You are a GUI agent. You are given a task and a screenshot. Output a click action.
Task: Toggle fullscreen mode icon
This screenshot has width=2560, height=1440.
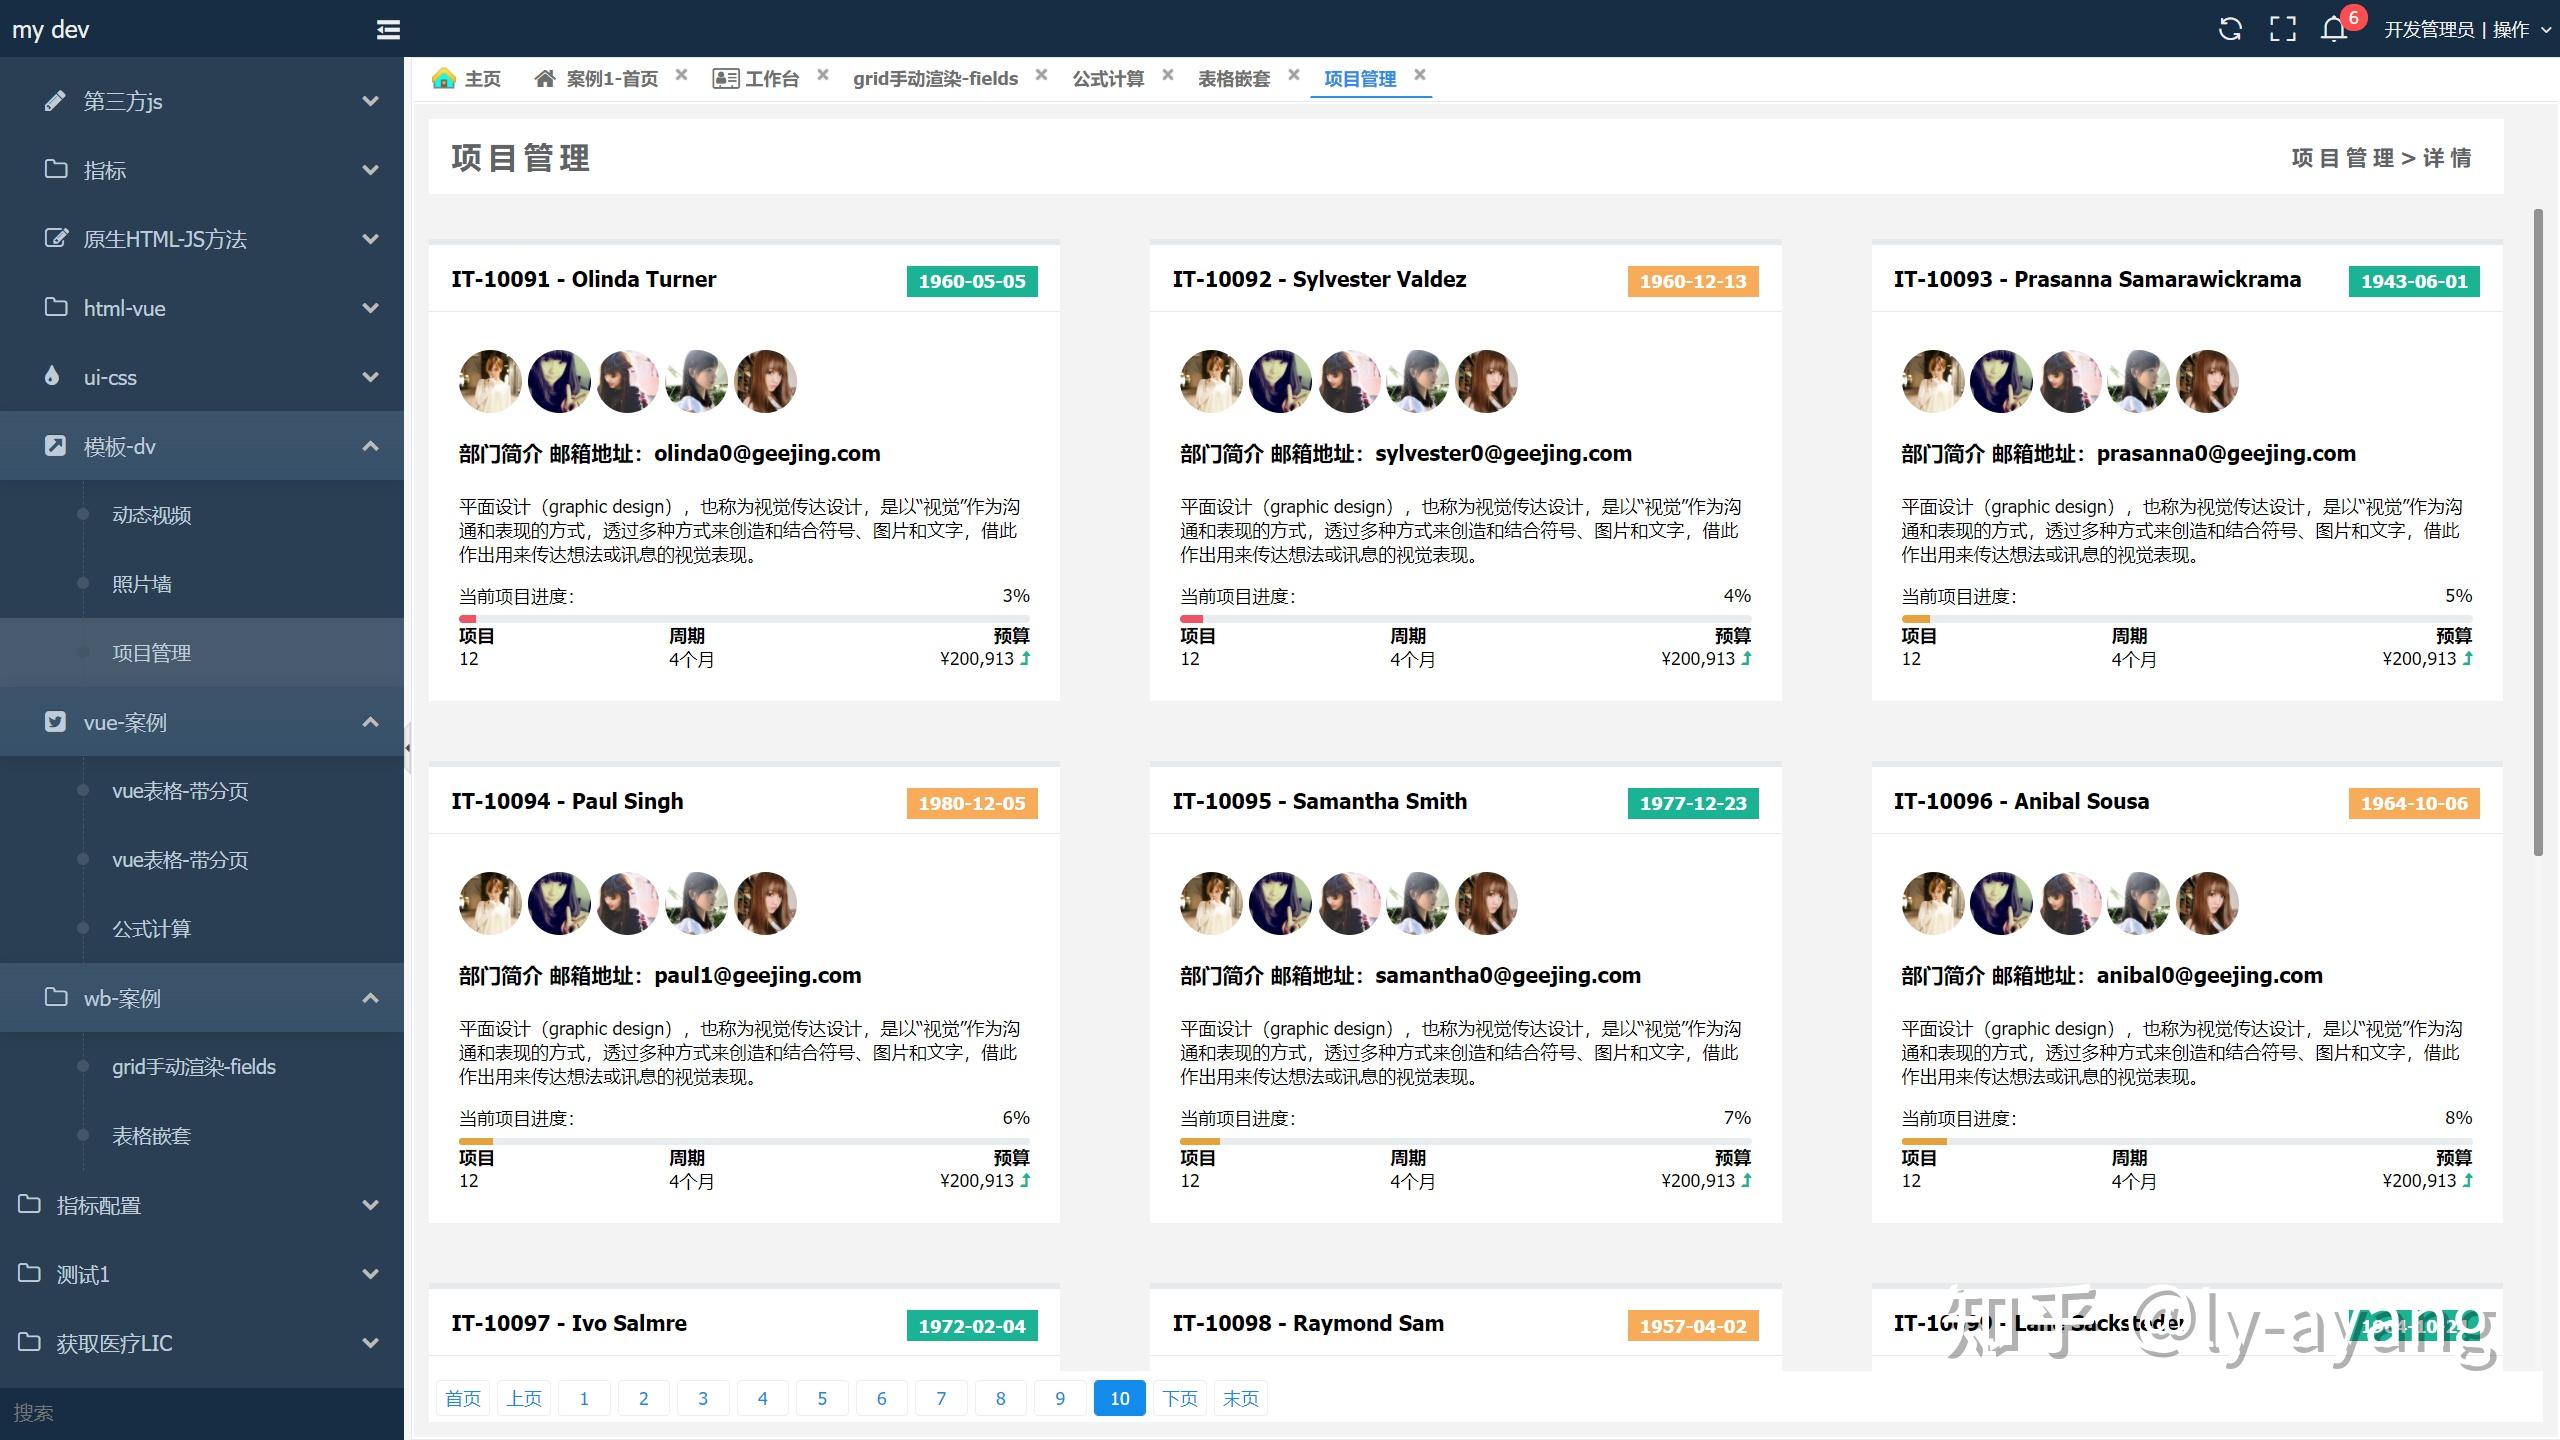click(x=2283, y=29)
